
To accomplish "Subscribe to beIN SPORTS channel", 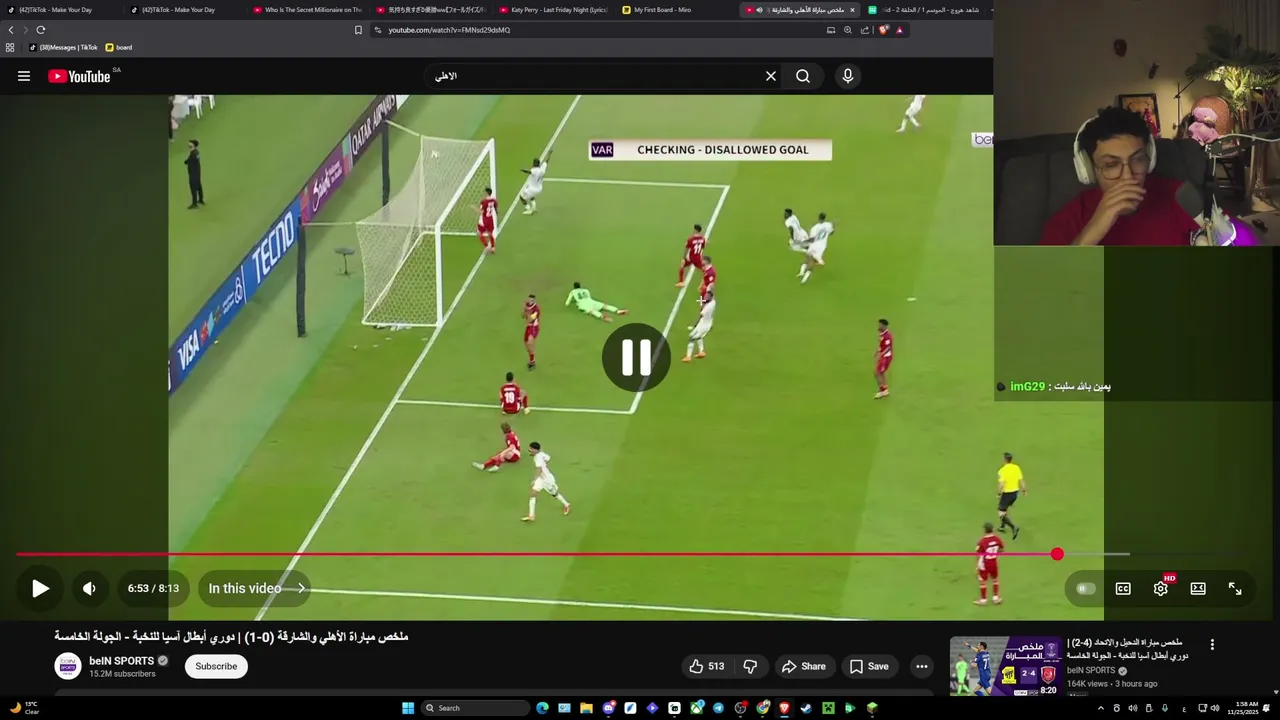I will coord(216,666).
